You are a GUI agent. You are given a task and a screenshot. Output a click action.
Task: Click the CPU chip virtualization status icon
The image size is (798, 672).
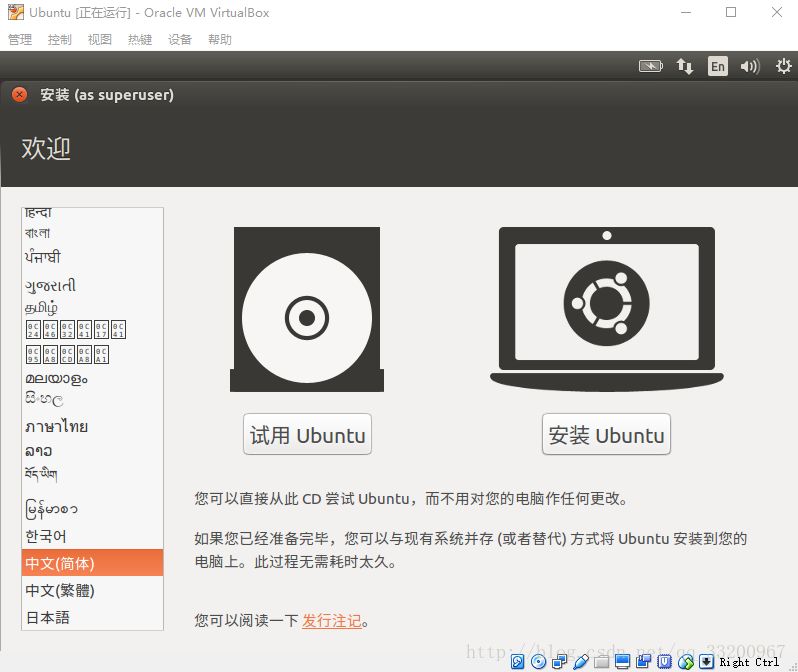coord(665,661)
